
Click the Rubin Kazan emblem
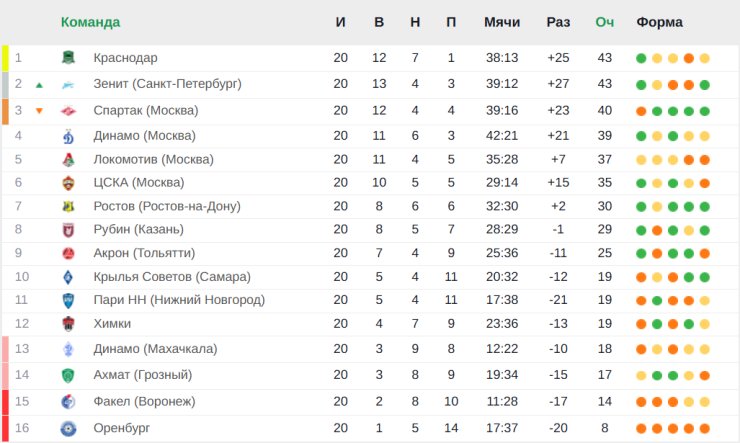69,230
